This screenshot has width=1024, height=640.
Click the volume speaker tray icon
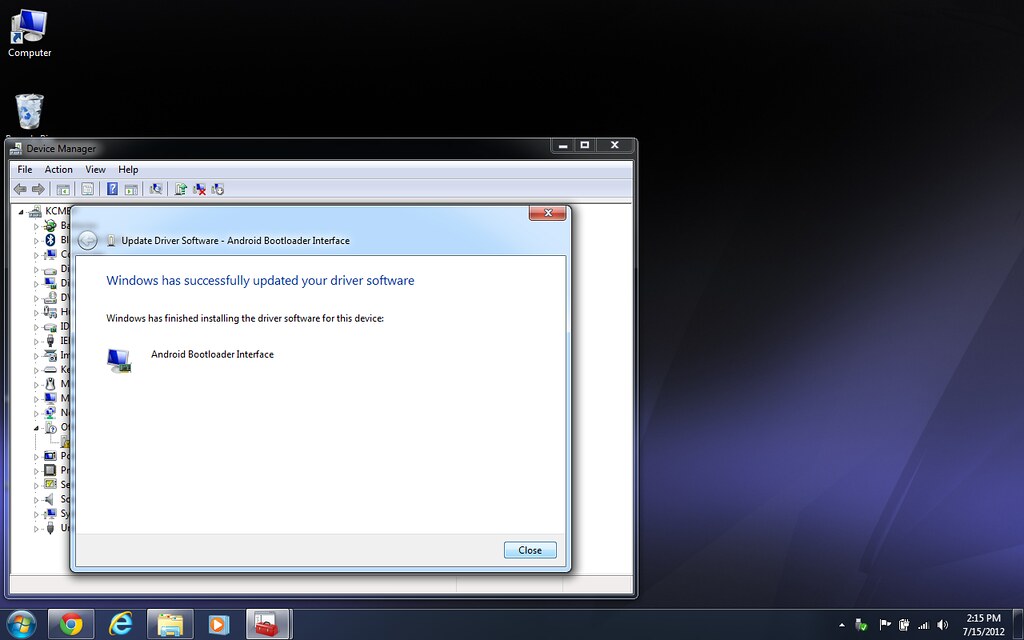tap(942, 625)
